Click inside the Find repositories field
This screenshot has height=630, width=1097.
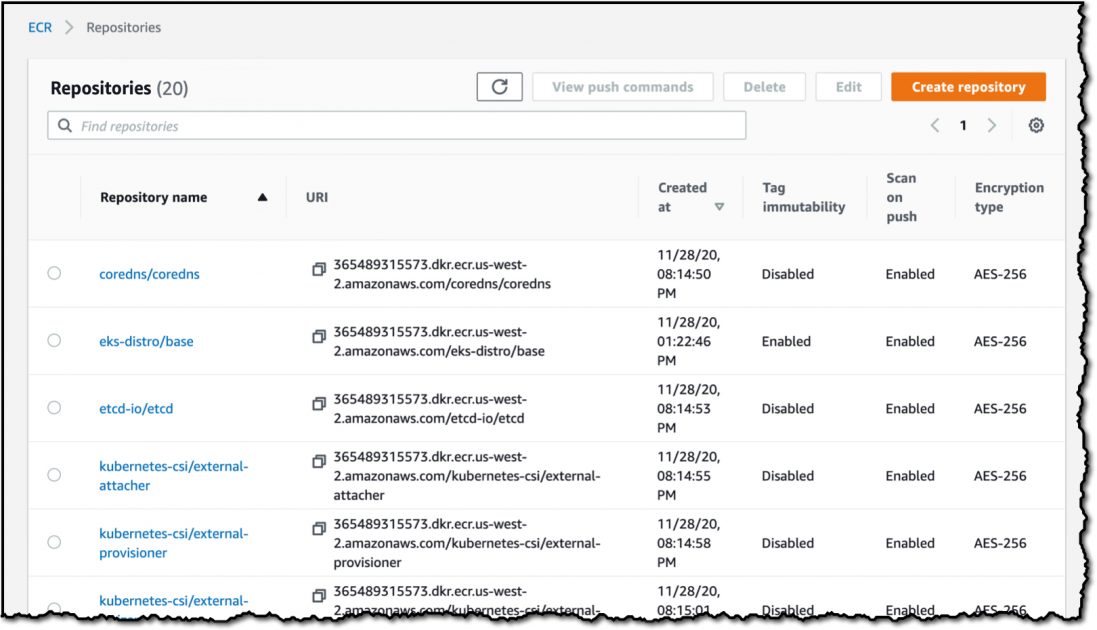pos(300,125)
